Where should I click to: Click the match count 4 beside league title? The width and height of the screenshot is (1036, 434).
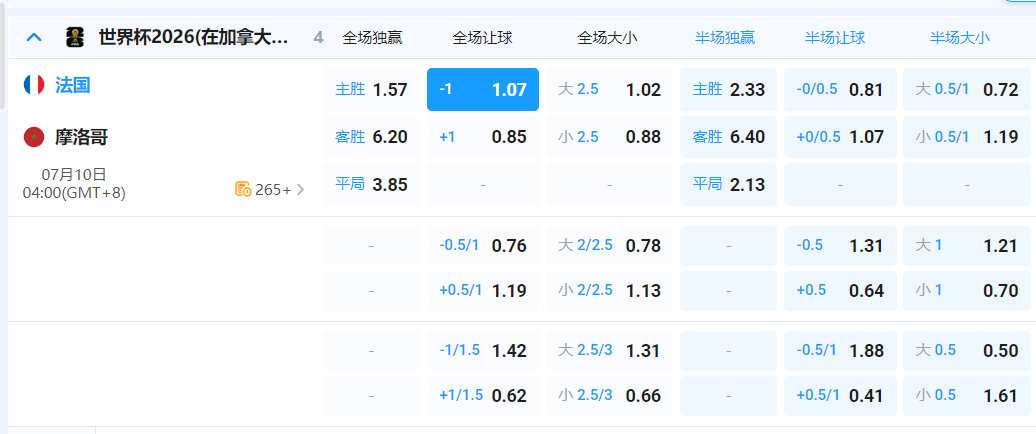(x=318, y=37)
